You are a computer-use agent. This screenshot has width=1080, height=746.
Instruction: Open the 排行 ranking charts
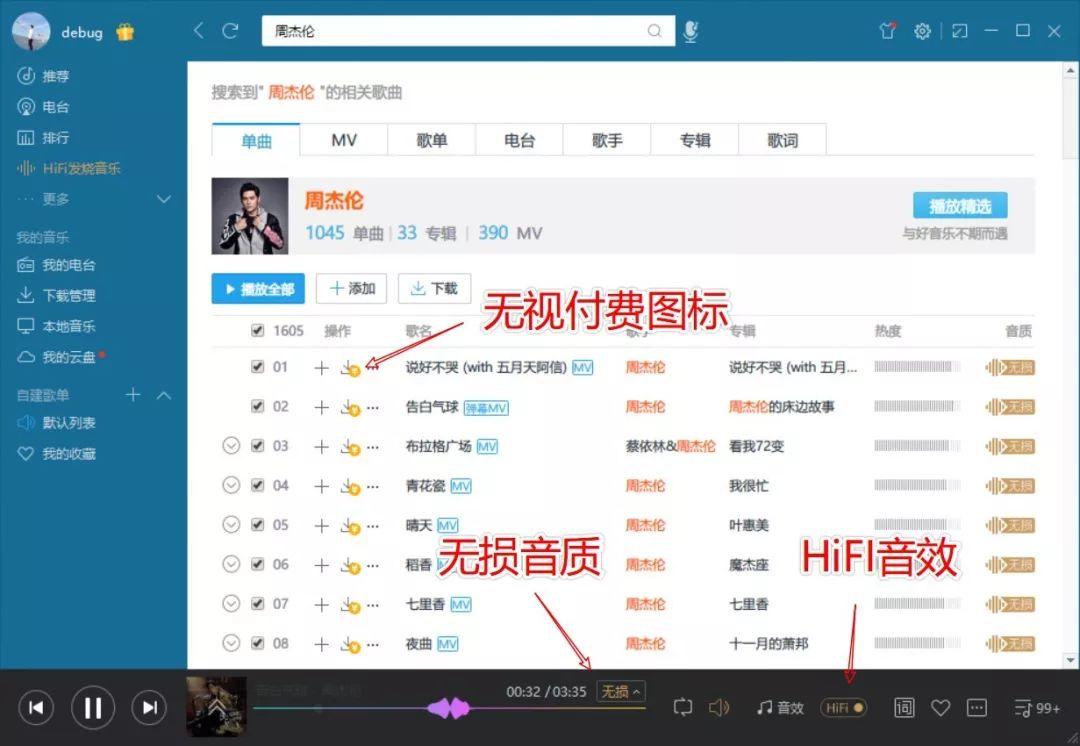[x=43, y=138]
